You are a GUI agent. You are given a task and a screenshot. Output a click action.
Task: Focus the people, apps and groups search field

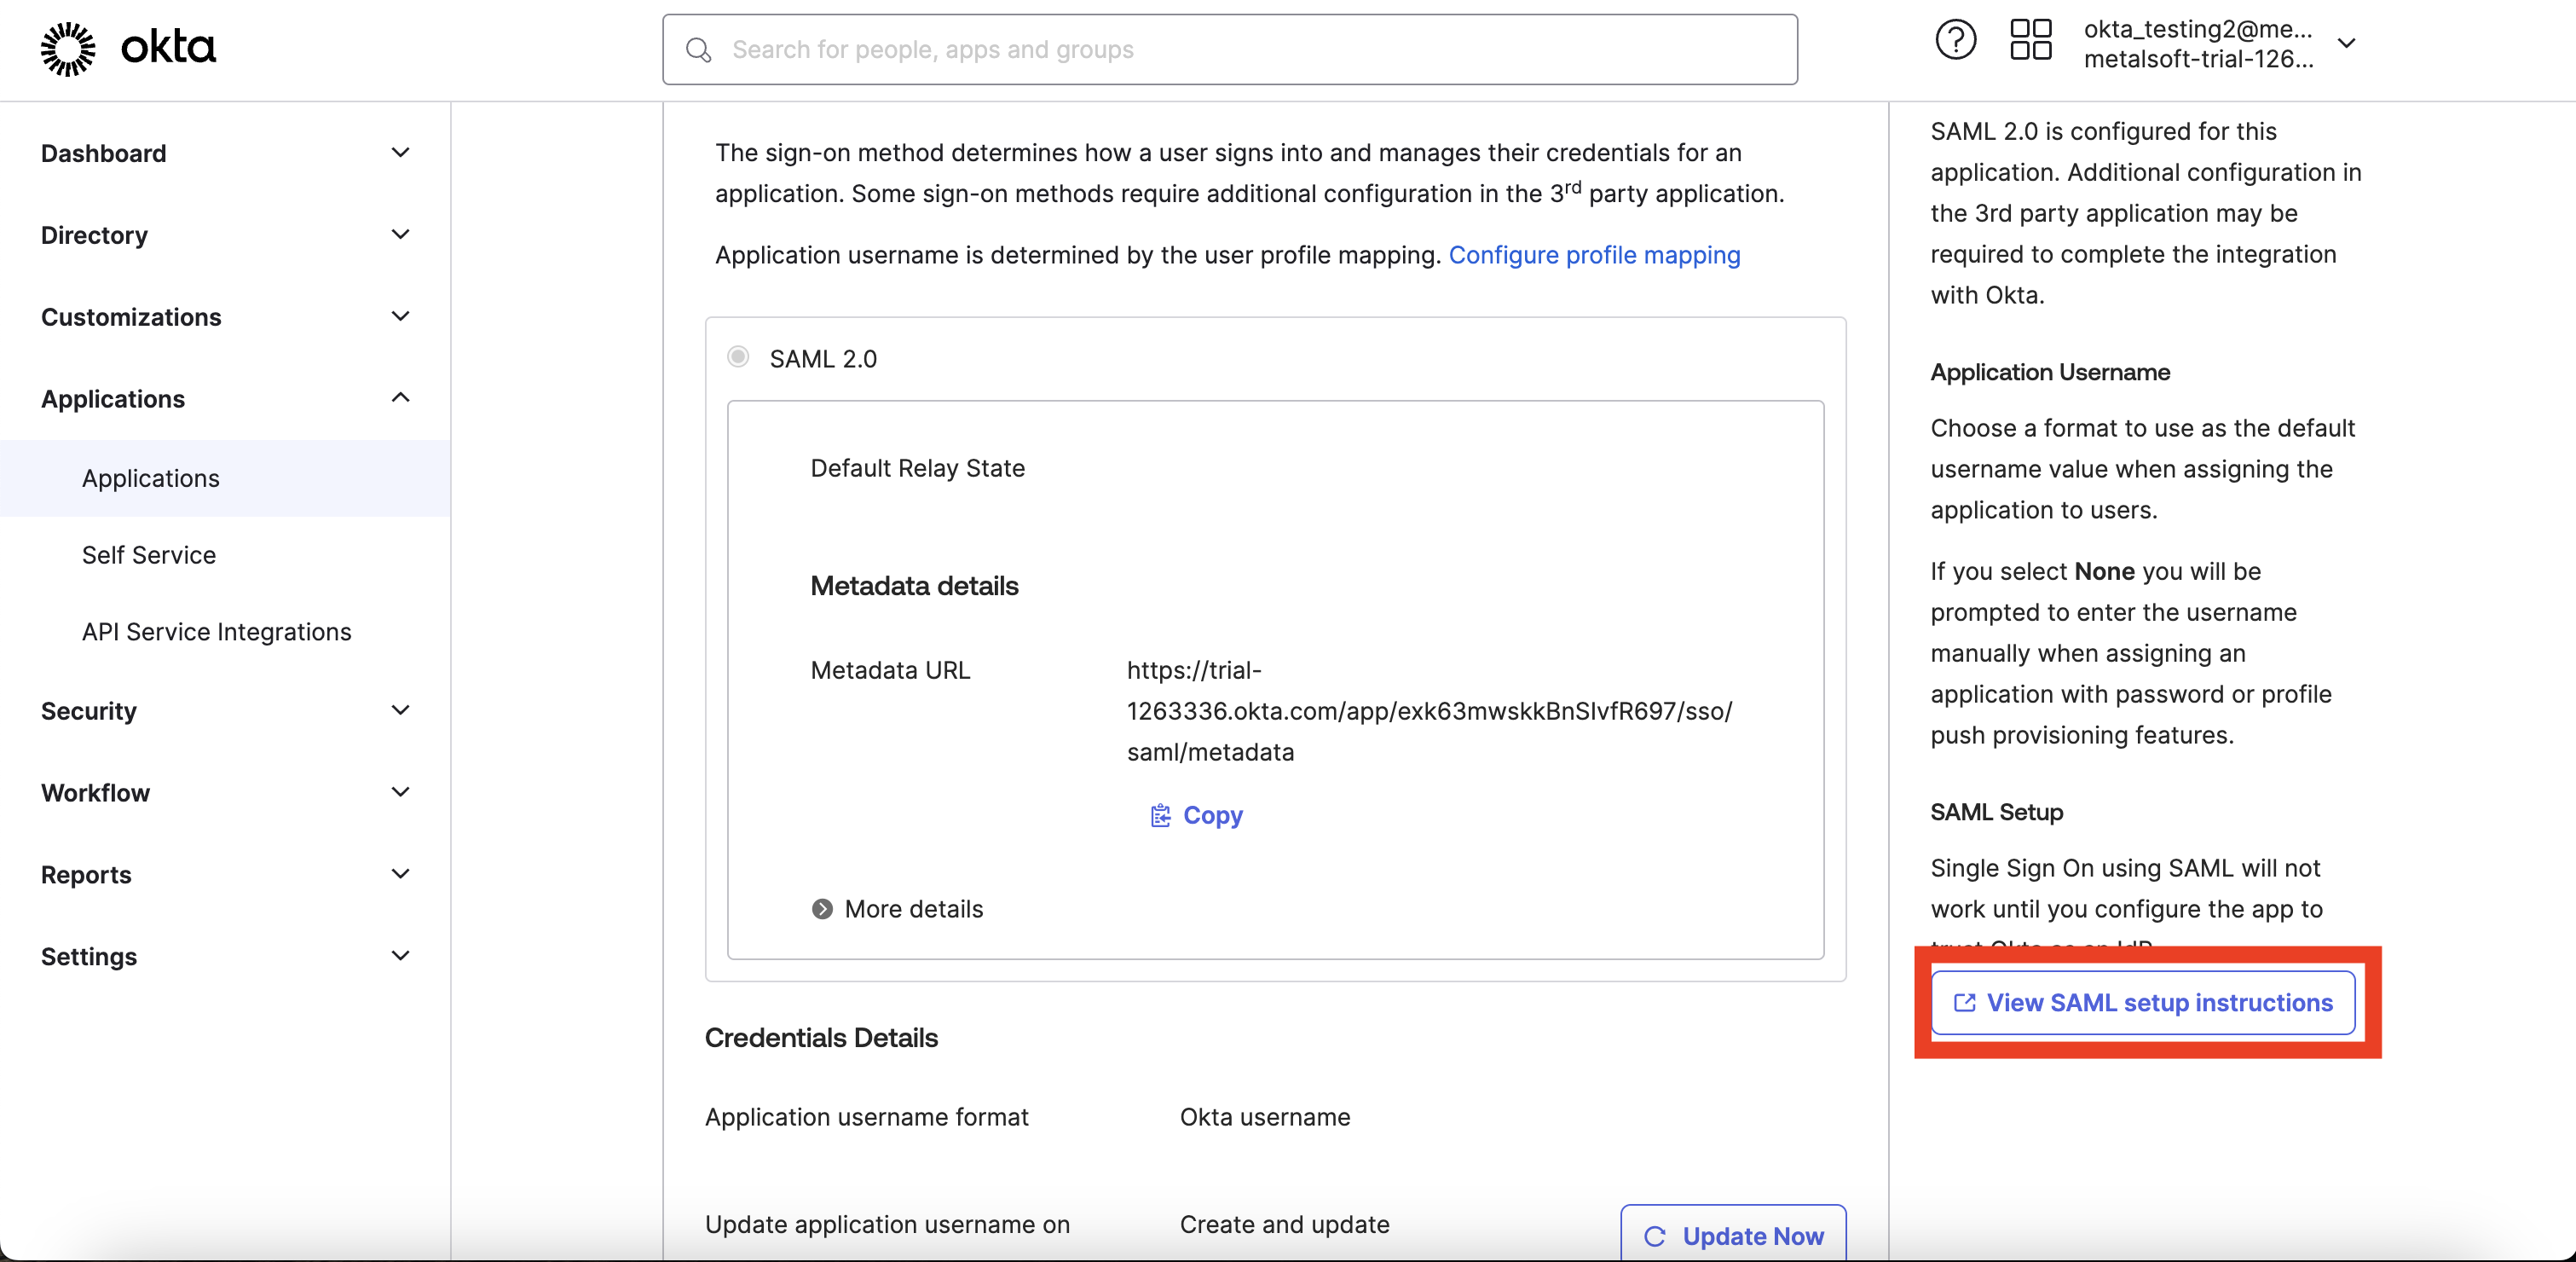click(1230, 50)
